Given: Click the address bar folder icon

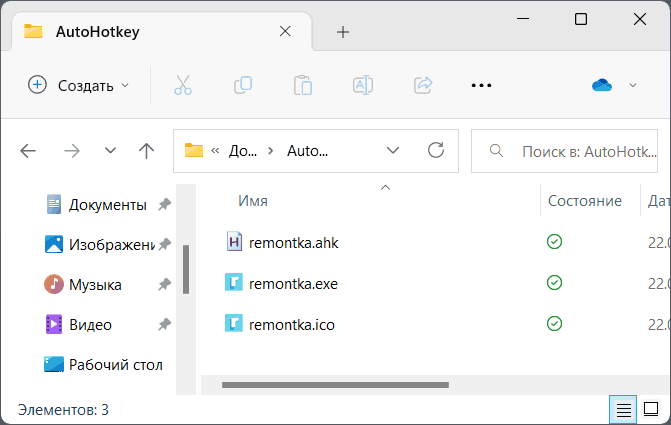Looking at the screenshot, I should click(194, 150).
